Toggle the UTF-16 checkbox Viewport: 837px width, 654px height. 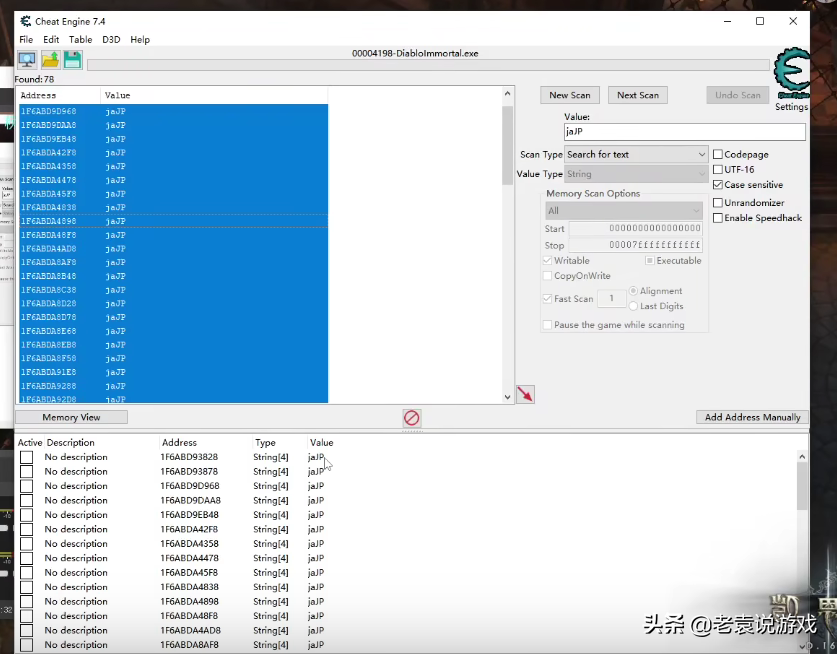(718, 169)
